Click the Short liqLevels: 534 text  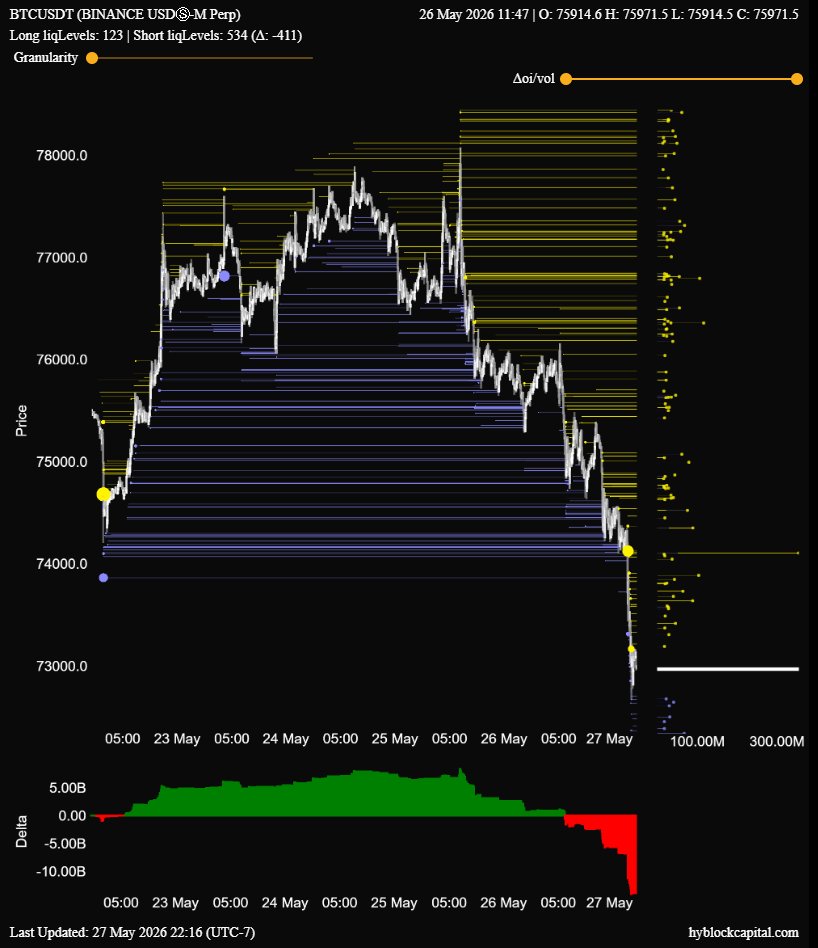tap(190, 35)
